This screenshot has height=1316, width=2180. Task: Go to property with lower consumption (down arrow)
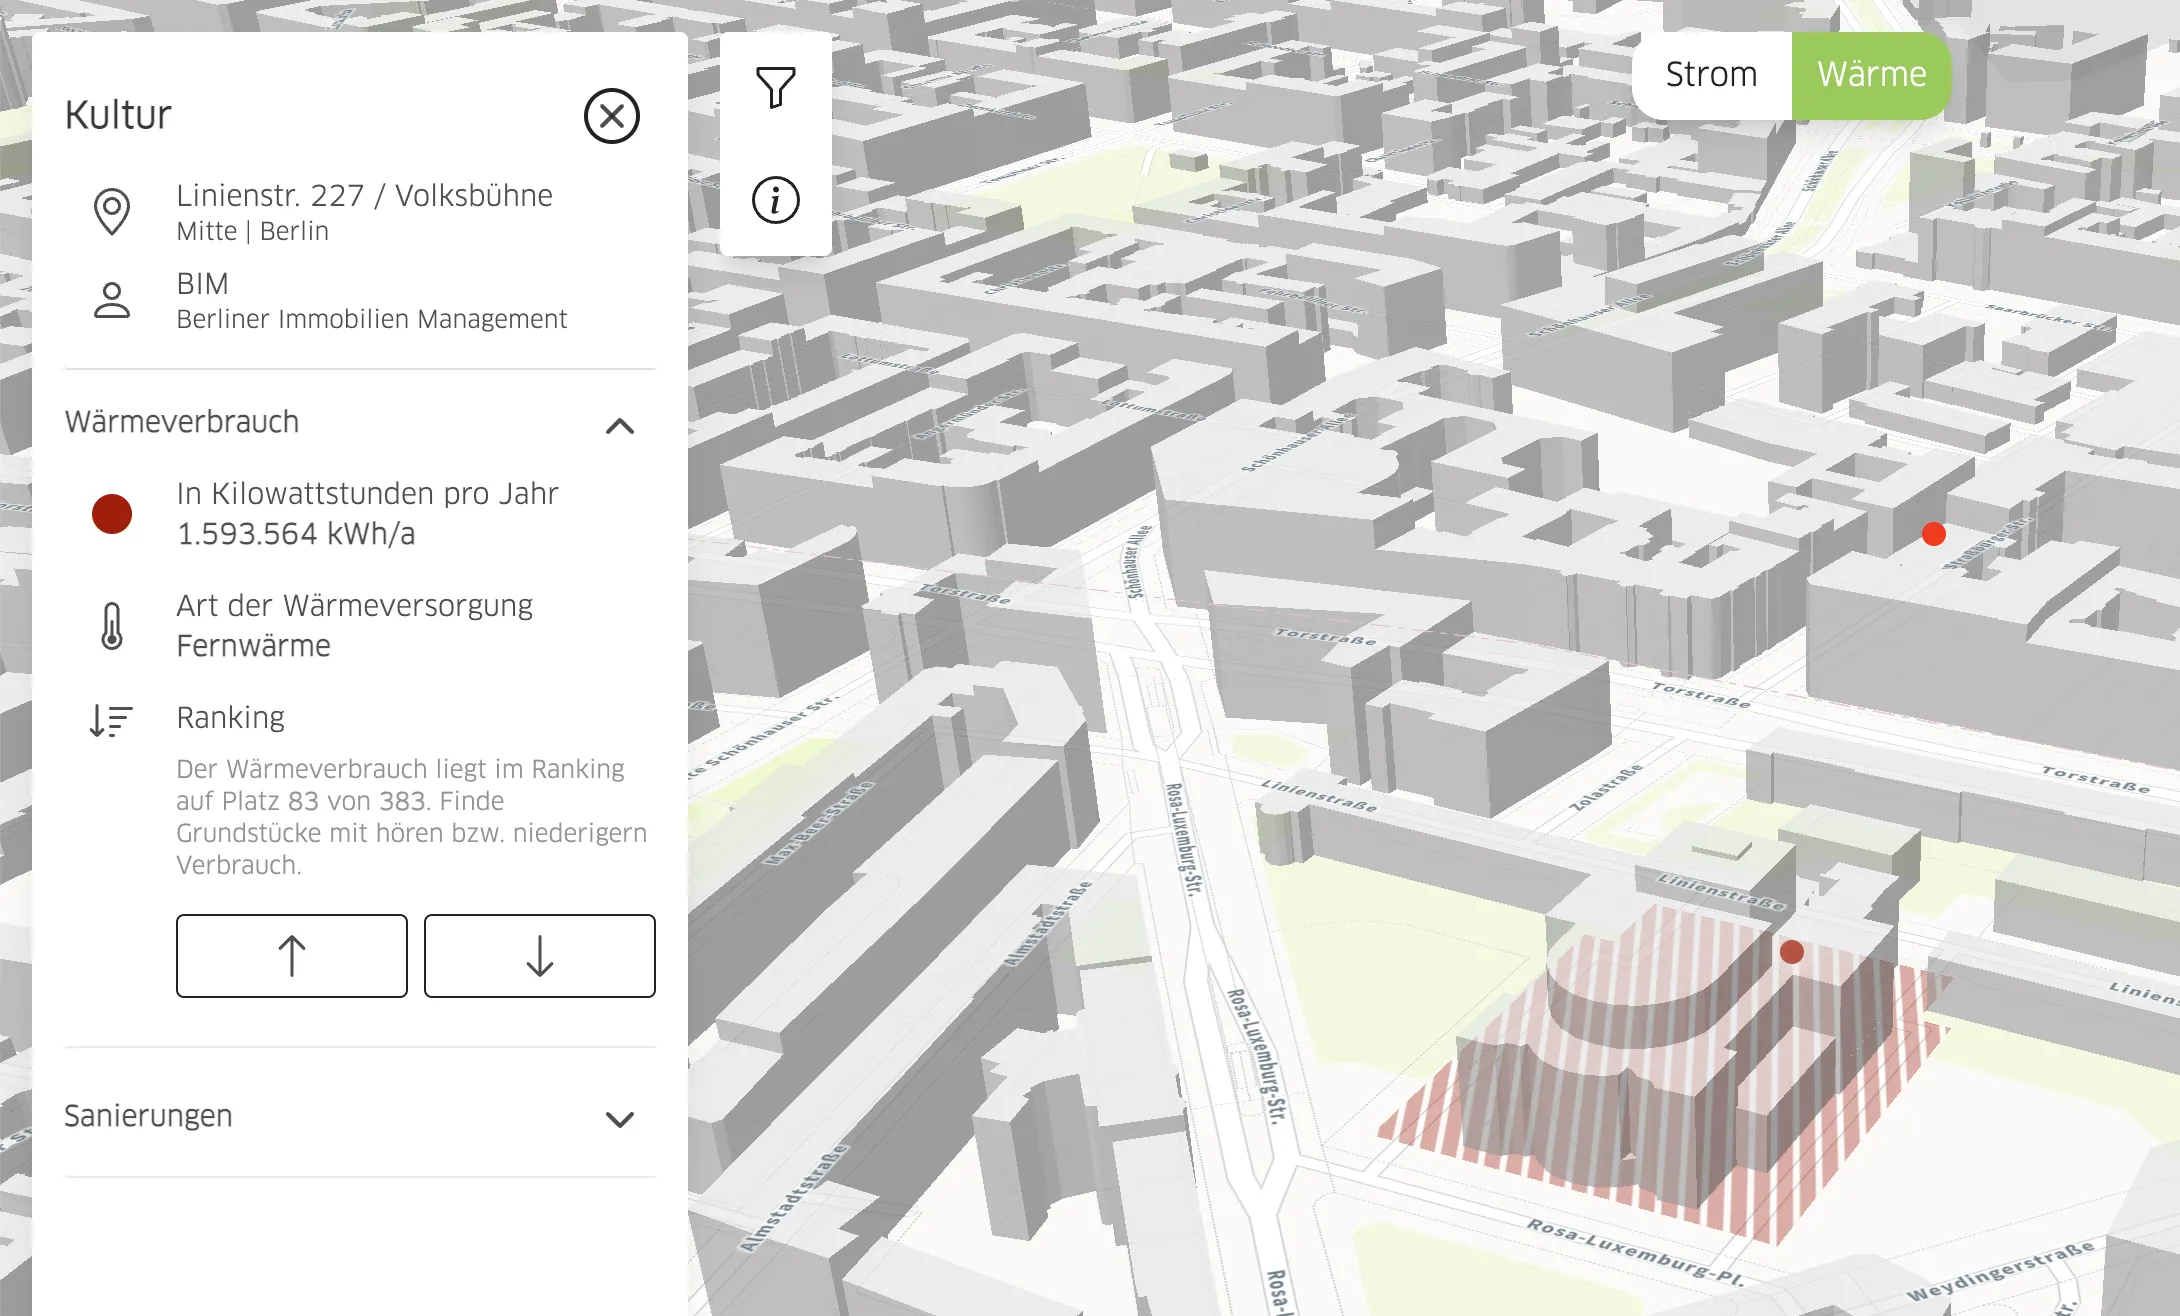coord(540,956)
